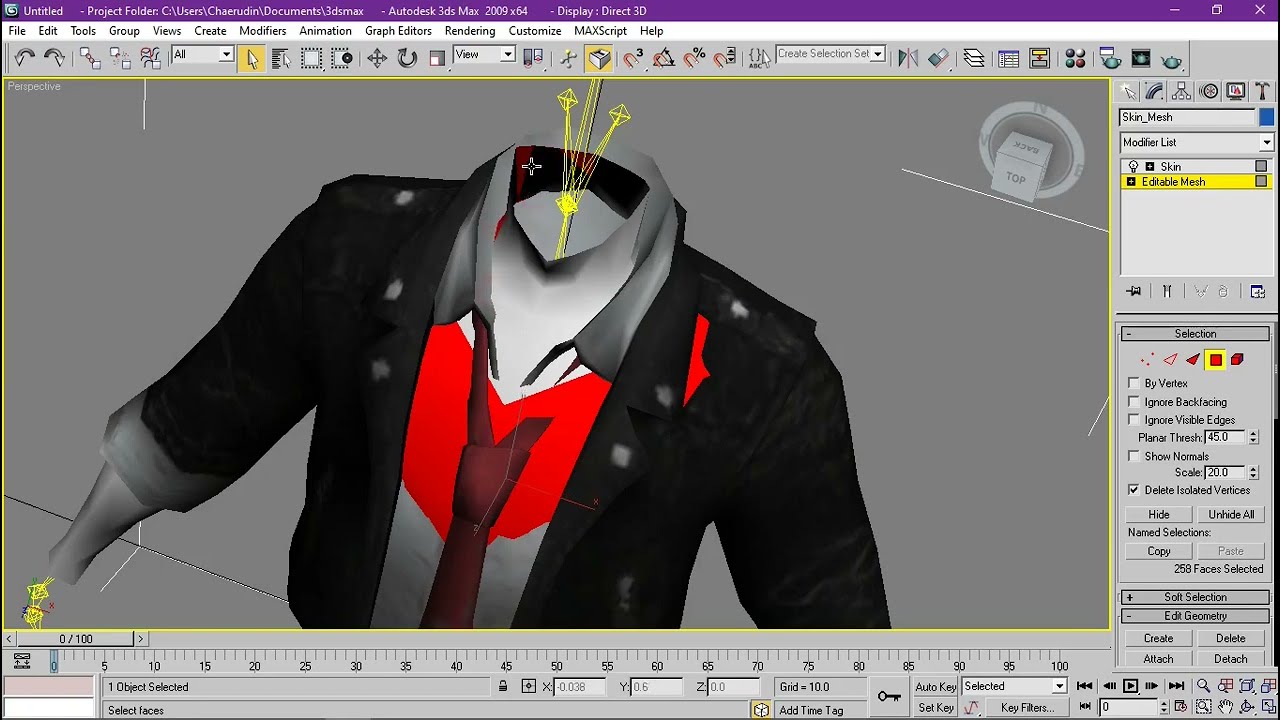Screen dimensions: 1280x720
Task: Click the Quick Render teapot icon
Action: pyautogui.click(x=1171, y=58)
